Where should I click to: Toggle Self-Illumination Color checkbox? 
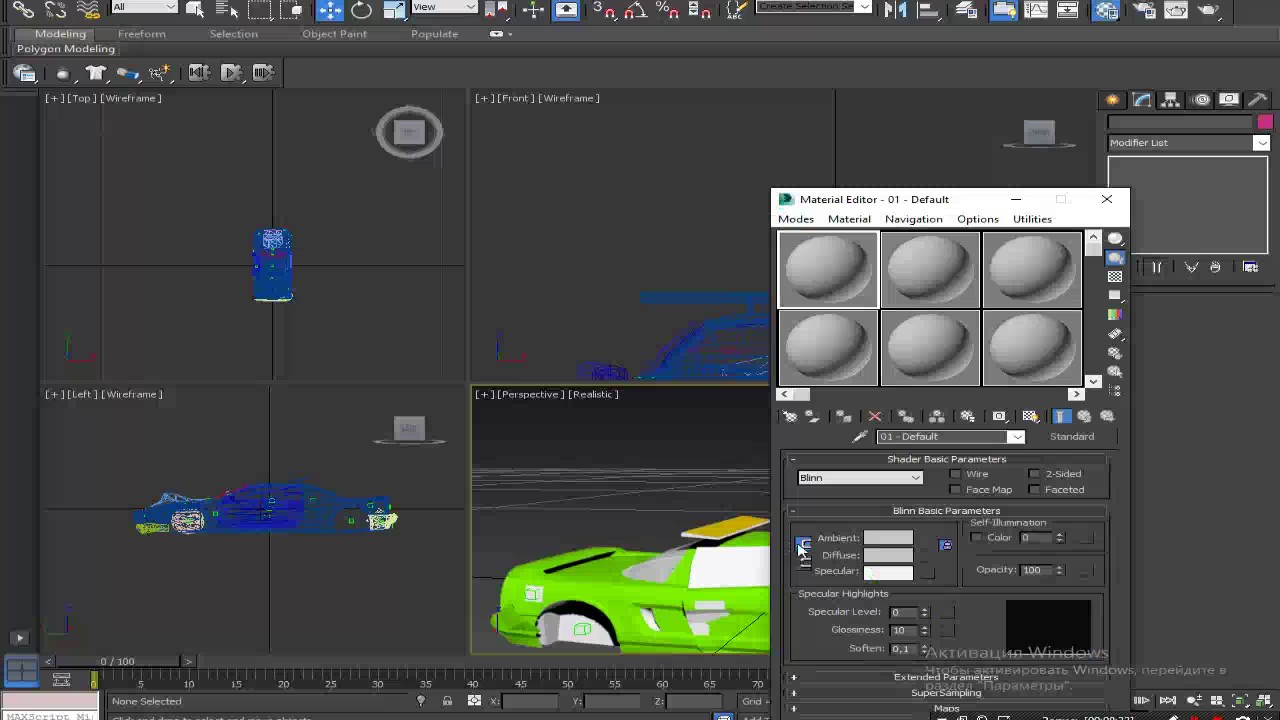point(976,538)
